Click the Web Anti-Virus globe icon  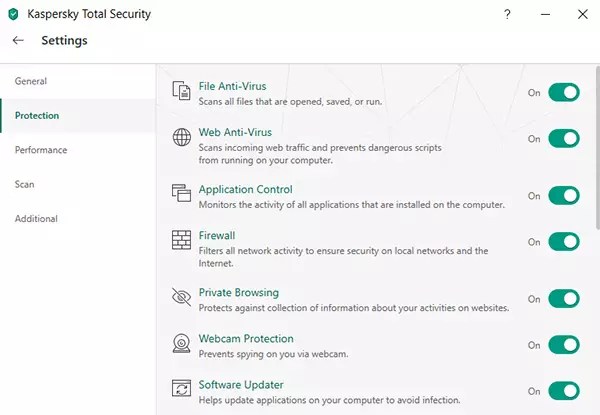[182, 138]
